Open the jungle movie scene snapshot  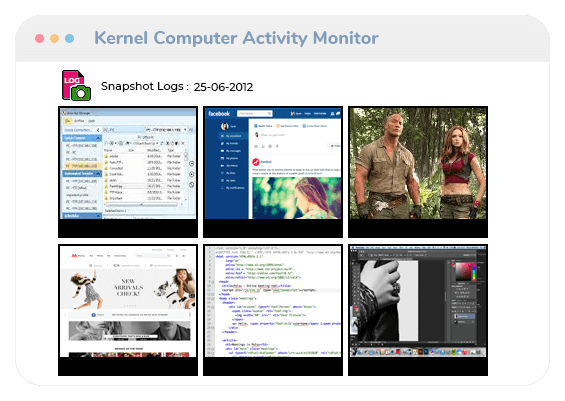click(418, 172)
